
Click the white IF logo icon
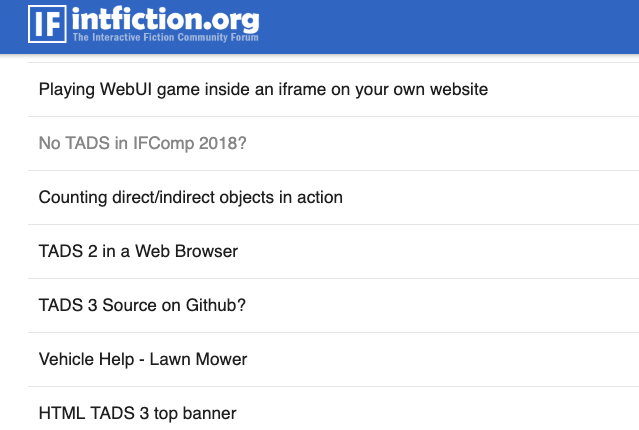pyautogui.click(x=46, y=23)
